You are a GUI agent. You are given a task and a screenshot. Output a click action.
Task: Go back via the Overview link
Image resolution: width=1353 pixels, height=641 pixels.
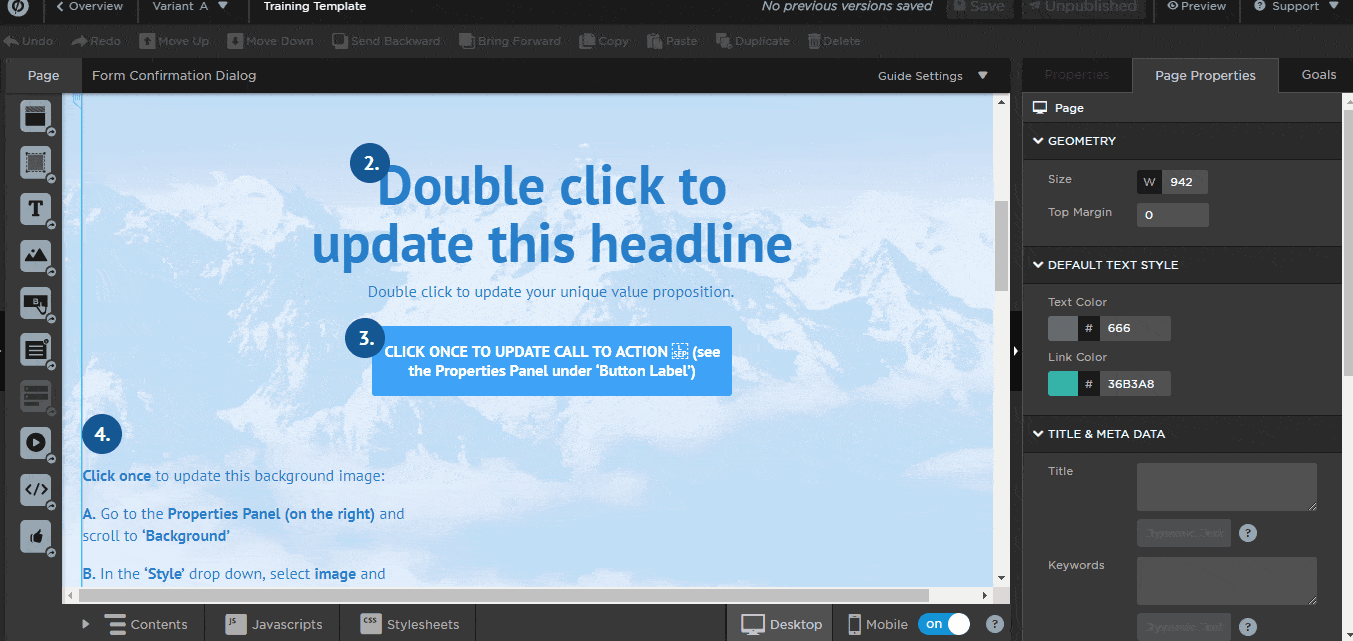pyautogui.click(x=90, y=7)
